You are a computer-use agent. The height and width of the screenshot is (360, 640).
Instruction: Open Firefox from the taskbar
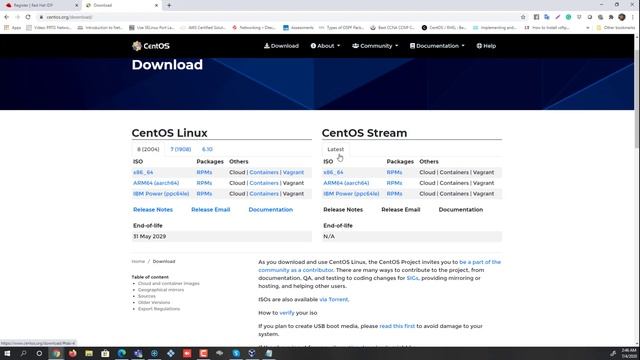(x=72, y=353)
